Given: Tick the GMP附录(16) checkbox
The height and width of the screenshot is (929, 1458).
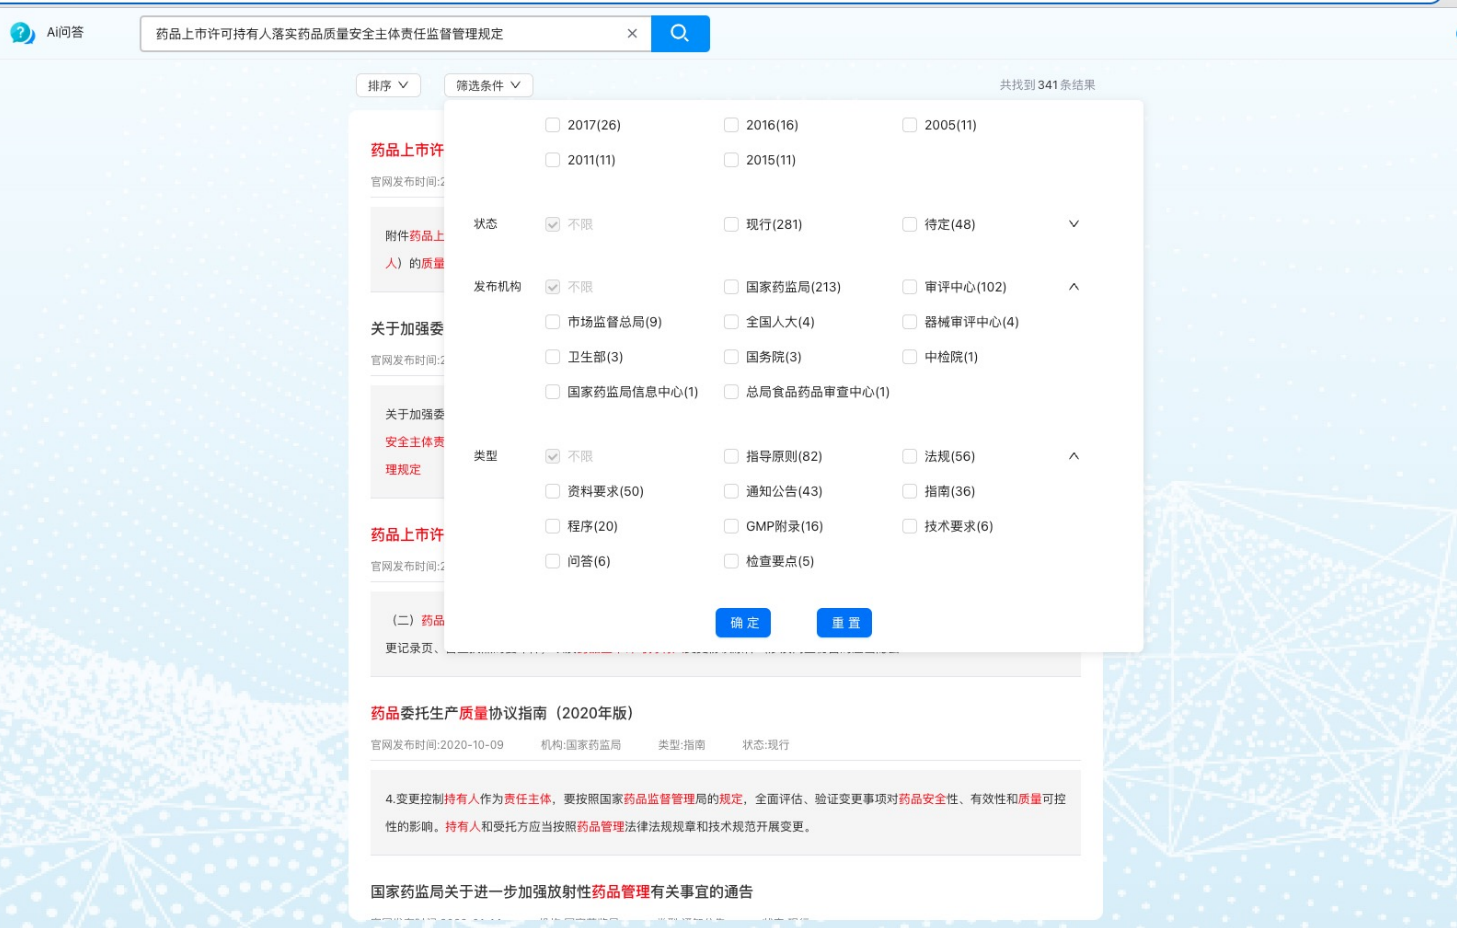Looking at the screenshot, I should point(732,526).
